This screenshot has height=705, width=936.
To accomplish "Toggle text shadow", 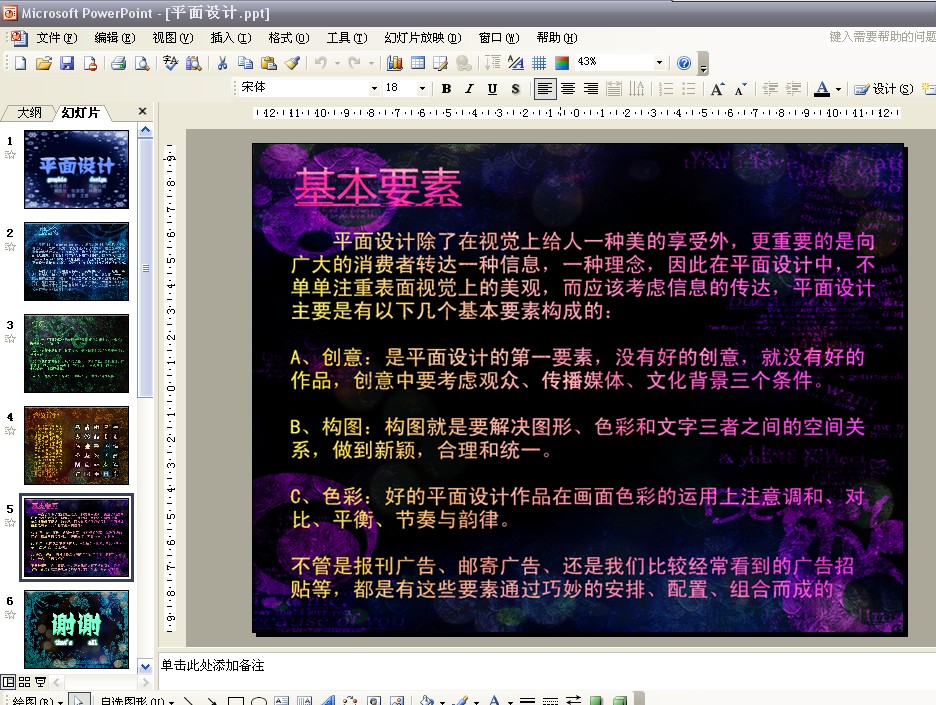I will tap(515, 89).
